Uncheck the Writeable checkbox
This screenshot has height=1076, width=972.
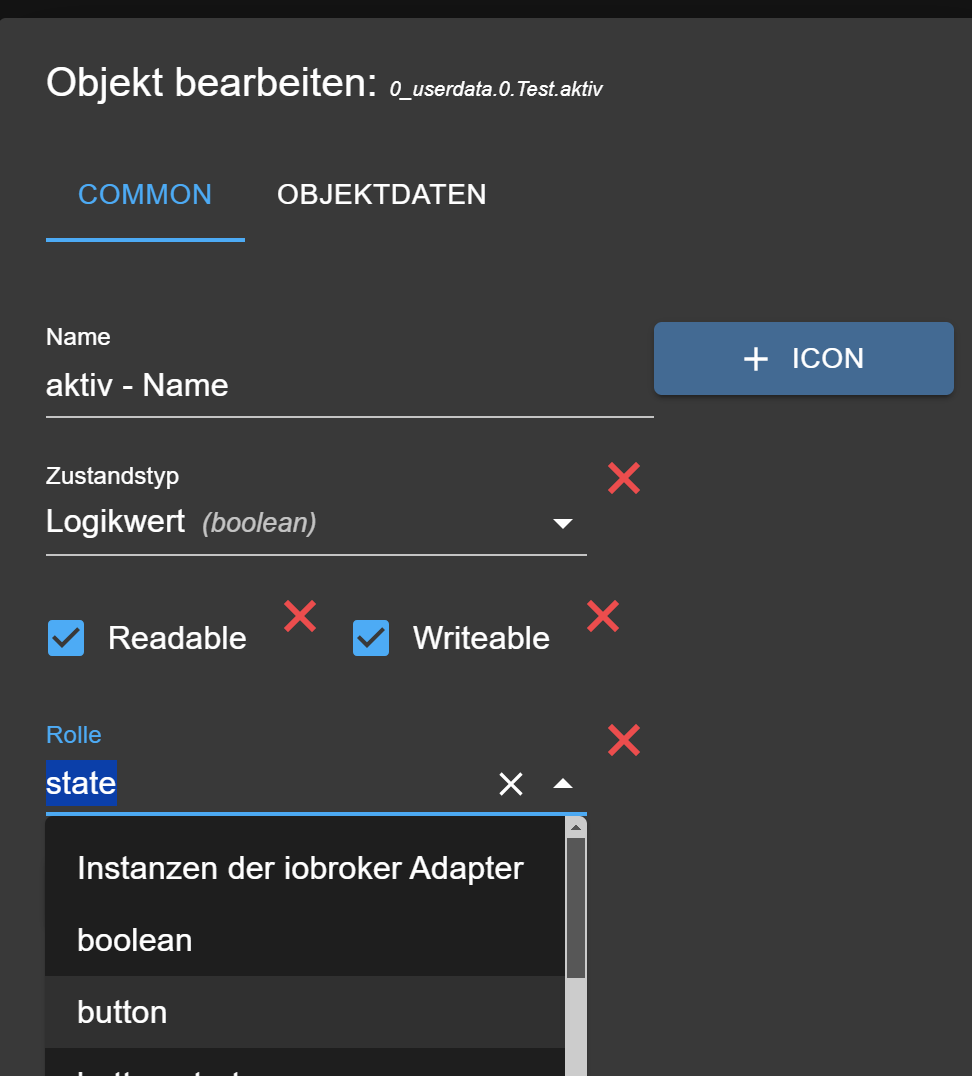(371, 638)
